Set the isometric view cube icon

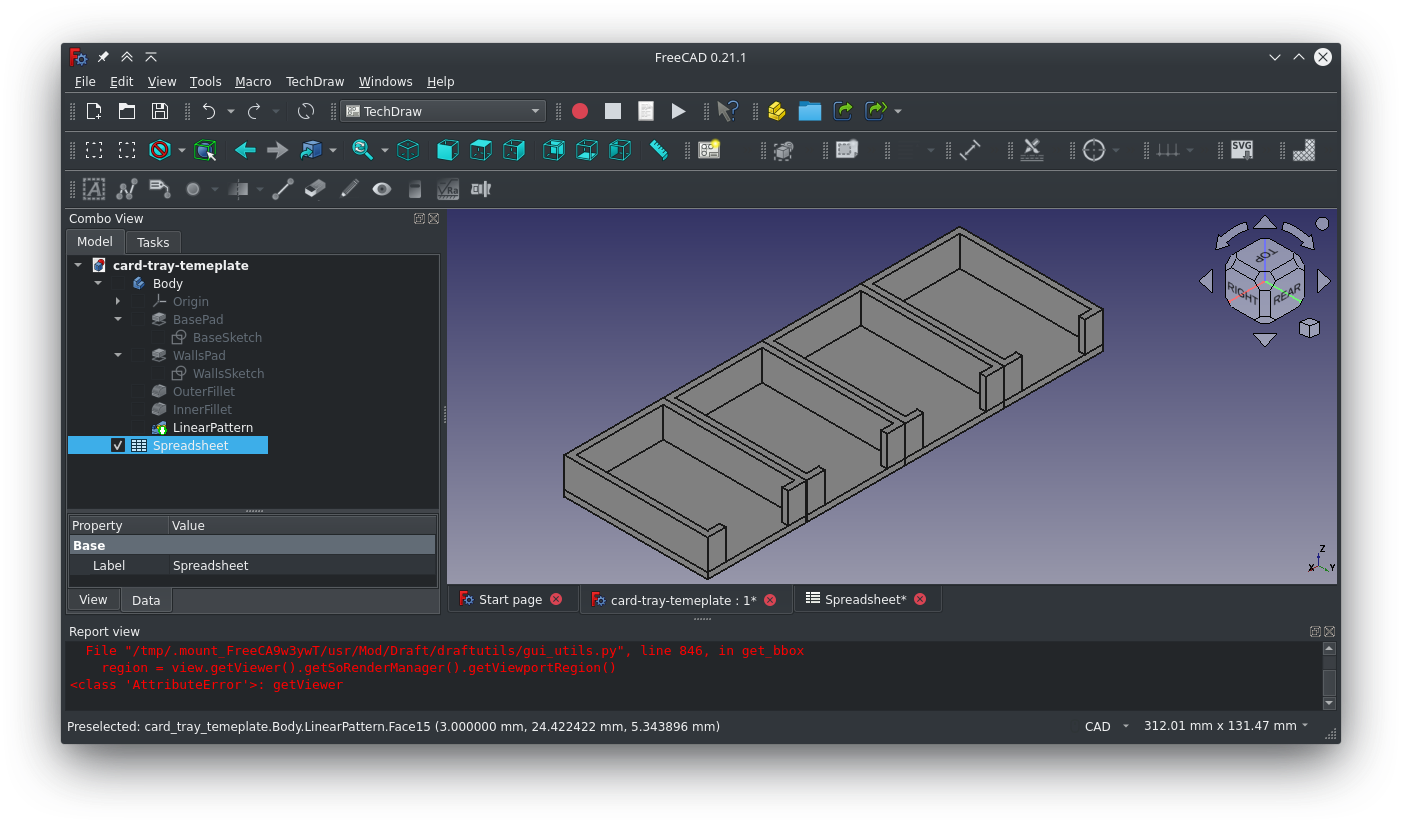[408, 150]
